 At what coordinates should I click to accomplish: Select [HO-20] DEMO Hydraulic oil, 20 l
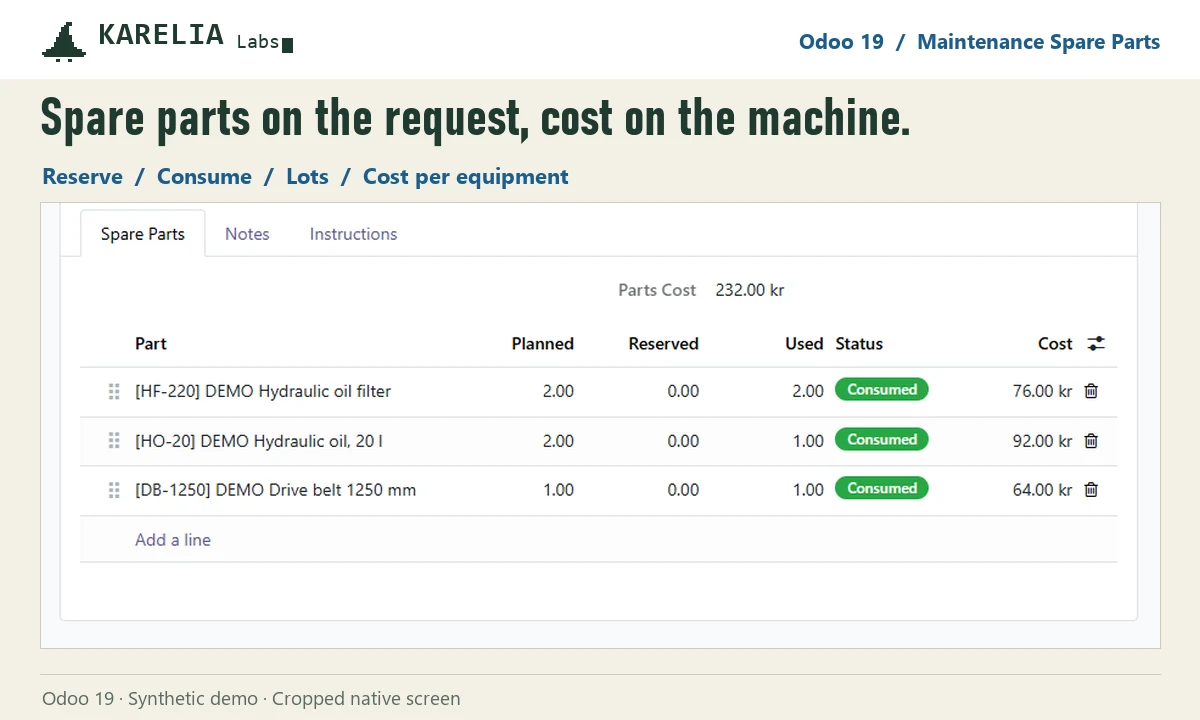pyautogui.click(x=259, y=441)
